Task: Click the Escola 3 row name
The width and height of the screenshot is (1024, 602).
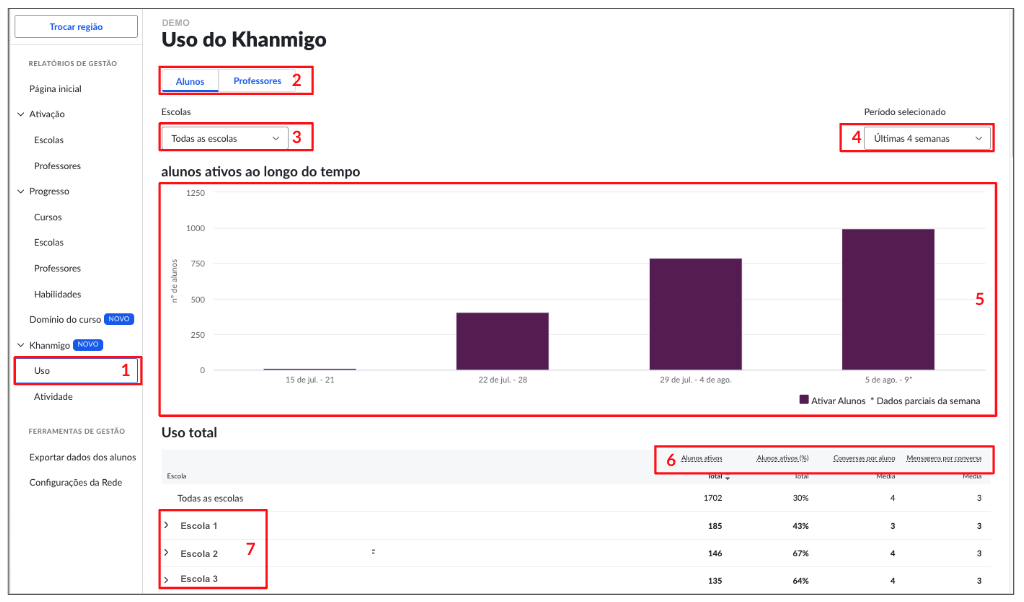Action: point(199,579)
